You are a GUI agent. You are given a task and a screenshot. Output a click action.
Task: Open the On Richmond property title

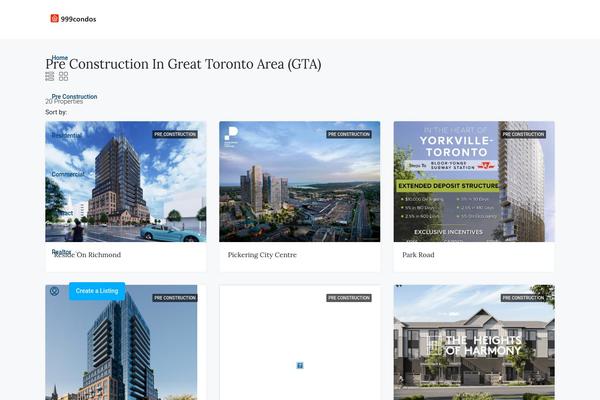click(x=88, y=255)
